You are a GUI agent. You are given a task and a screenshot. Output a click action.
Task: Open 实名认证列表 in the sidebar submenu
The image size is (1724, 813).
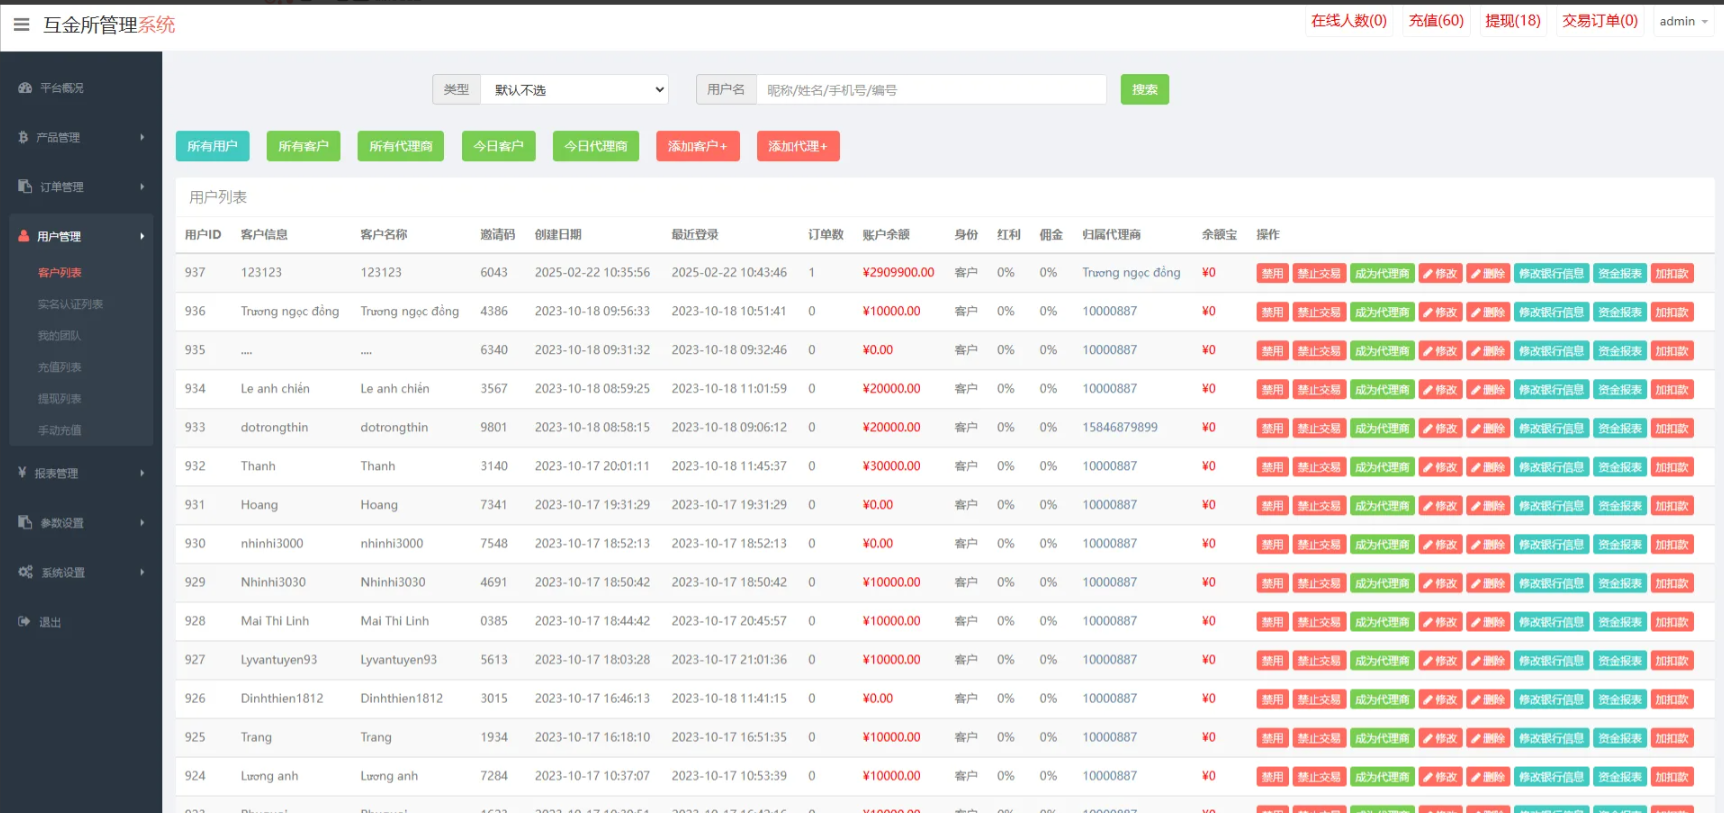(70, 304)
